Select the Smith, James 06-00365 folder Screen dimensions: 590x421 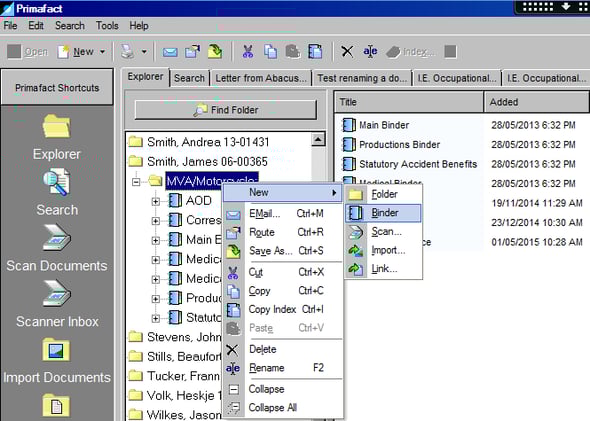pyautogui.click(x=198, y=161)
